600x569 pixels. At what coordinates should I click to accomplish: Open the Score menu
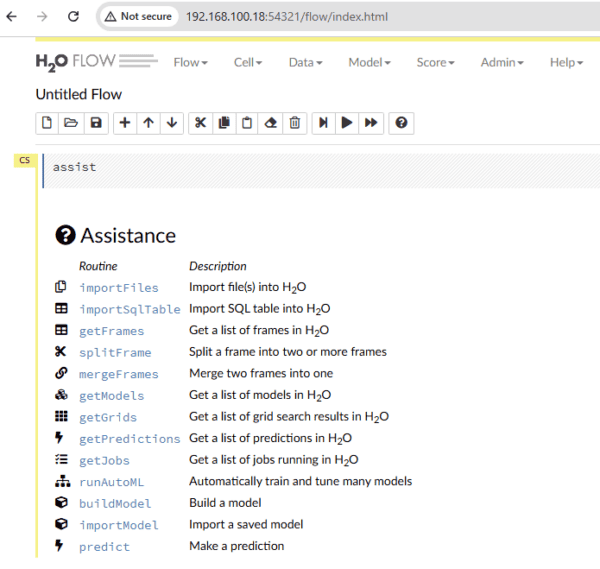click(435, 62)
